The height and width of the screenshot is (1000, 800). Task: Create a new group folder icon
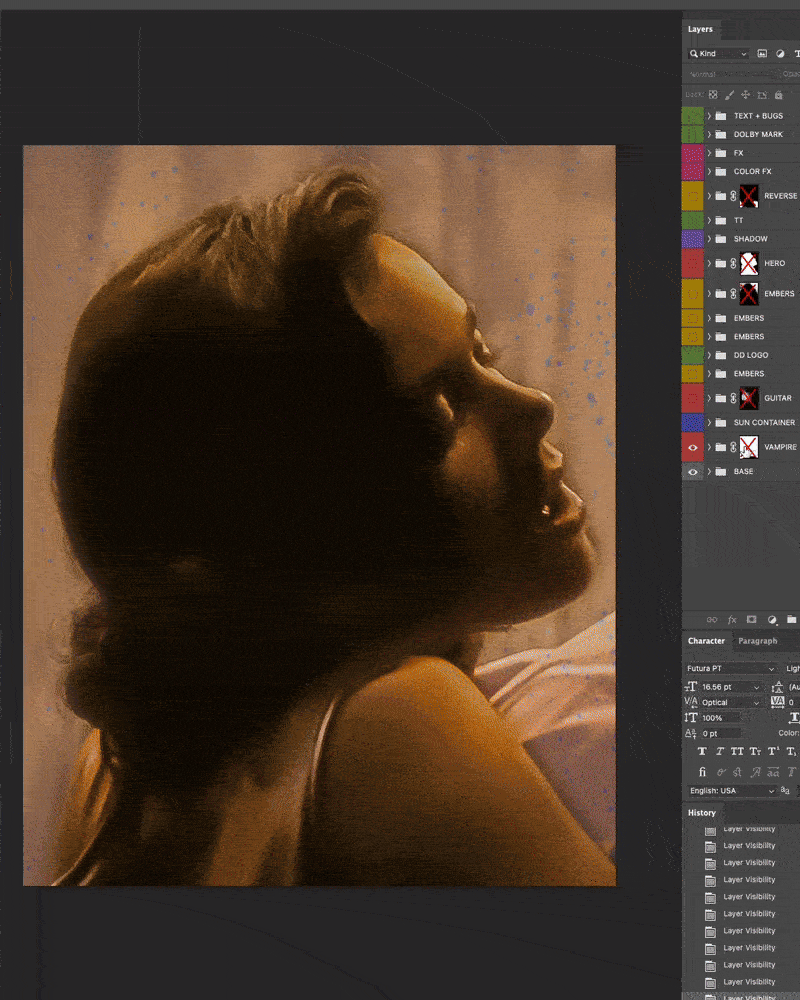pyautogui.click(x=791, y=619)
